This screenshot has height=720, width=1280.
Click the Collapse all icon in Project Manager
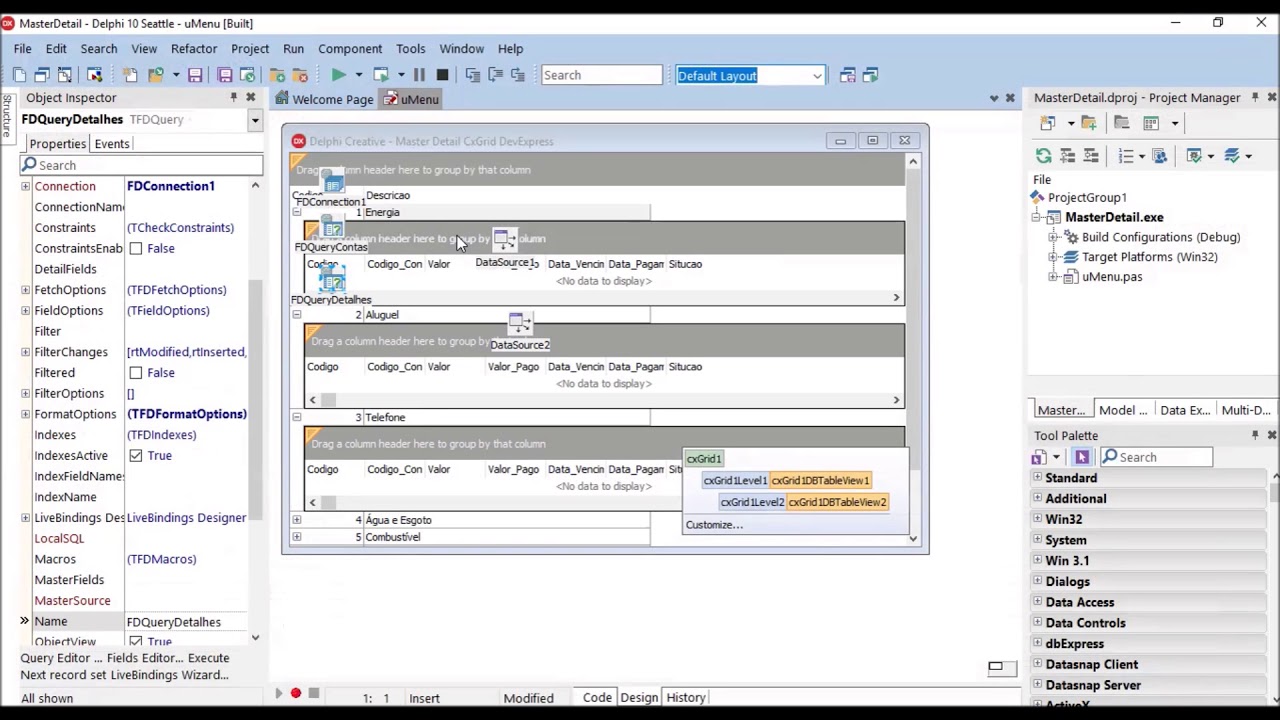[x=1091, y=156]
